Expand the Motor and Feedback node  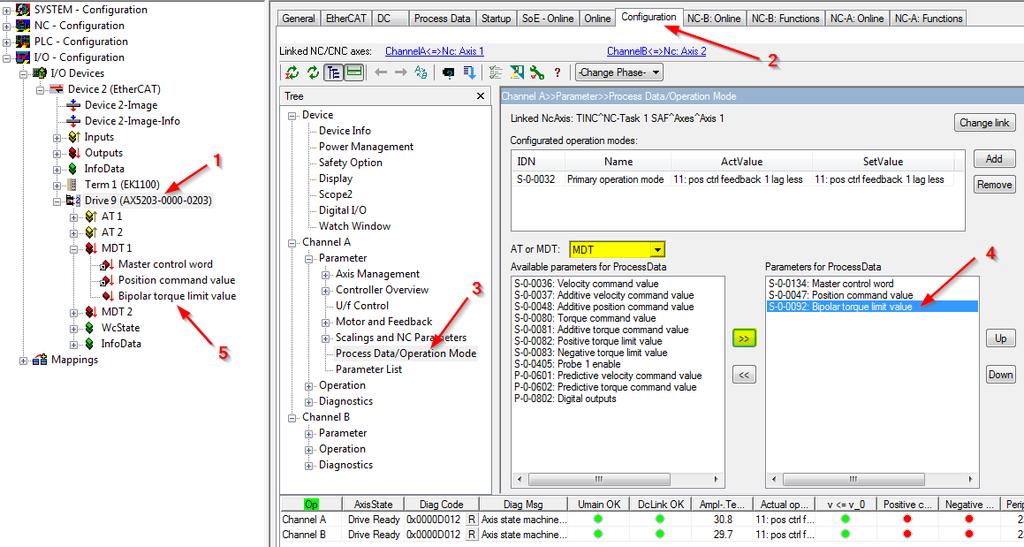point(325,322)
